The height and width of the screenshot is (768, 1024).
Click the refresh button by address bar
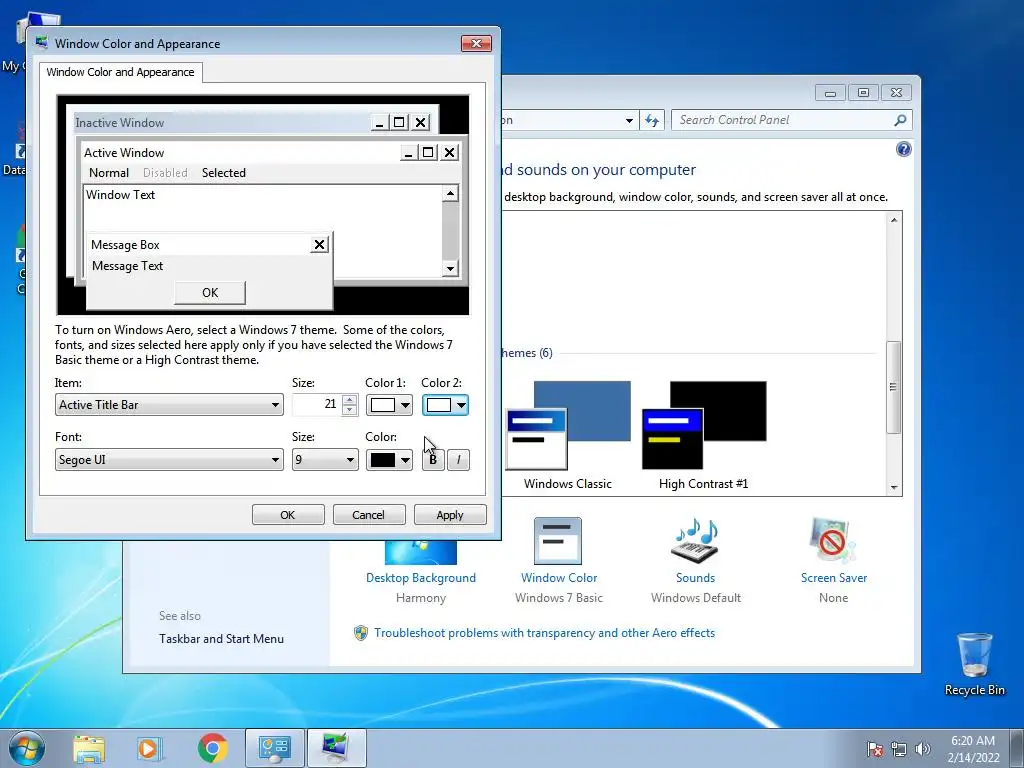652,120
